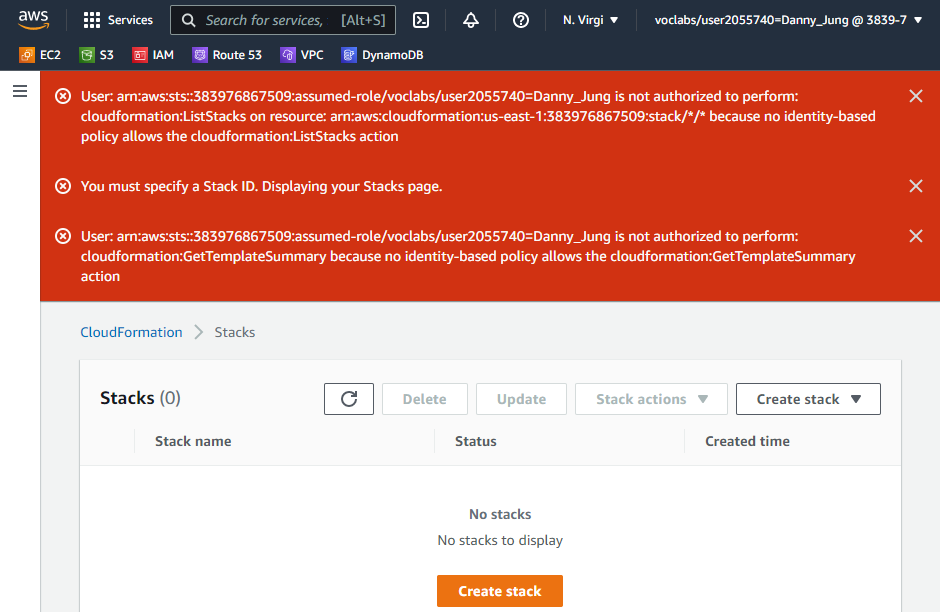Go to the CloudFormation breadcrumb link
This screenshot has width=940, height=612.
[x=131, y=332]
